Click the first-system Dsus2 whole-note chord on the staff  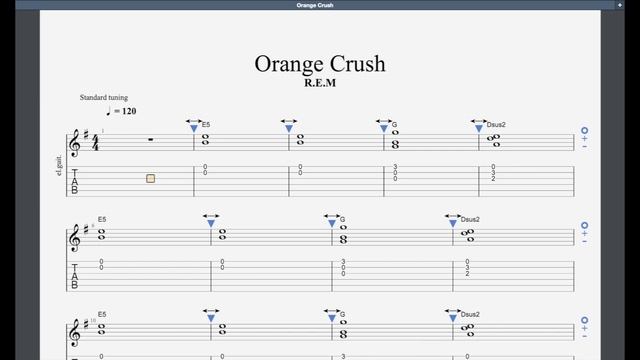(x=494, y=141)
